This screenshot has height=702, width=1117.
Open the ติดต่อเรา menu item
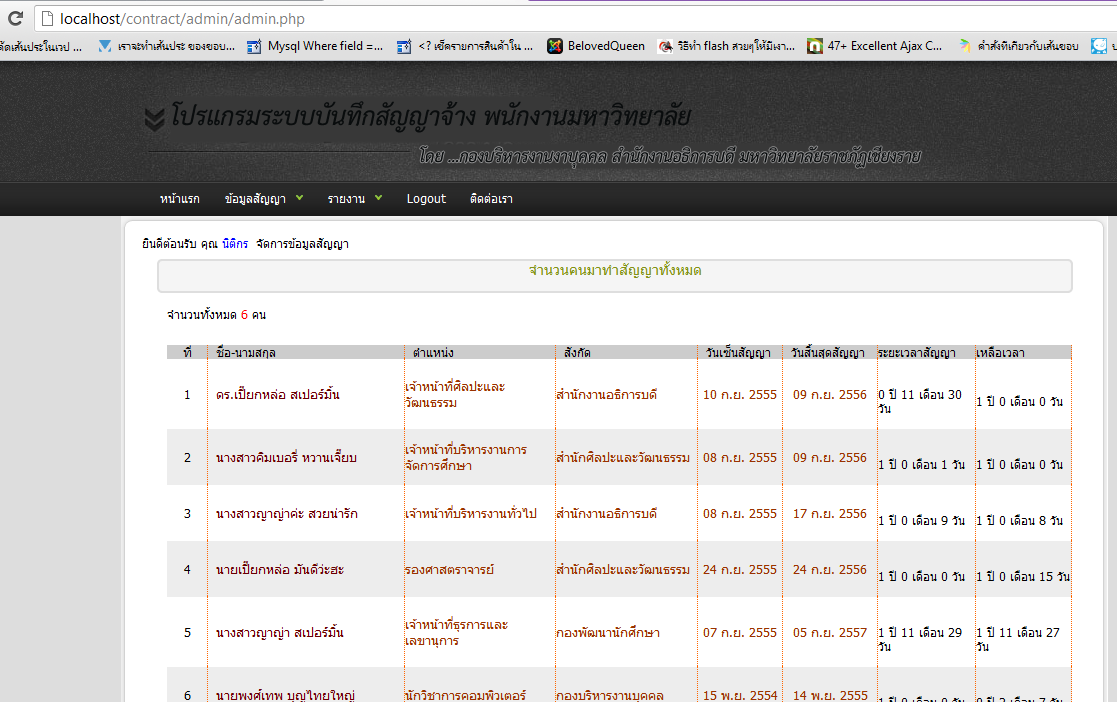pyautogui.click(x=491, y=199)
